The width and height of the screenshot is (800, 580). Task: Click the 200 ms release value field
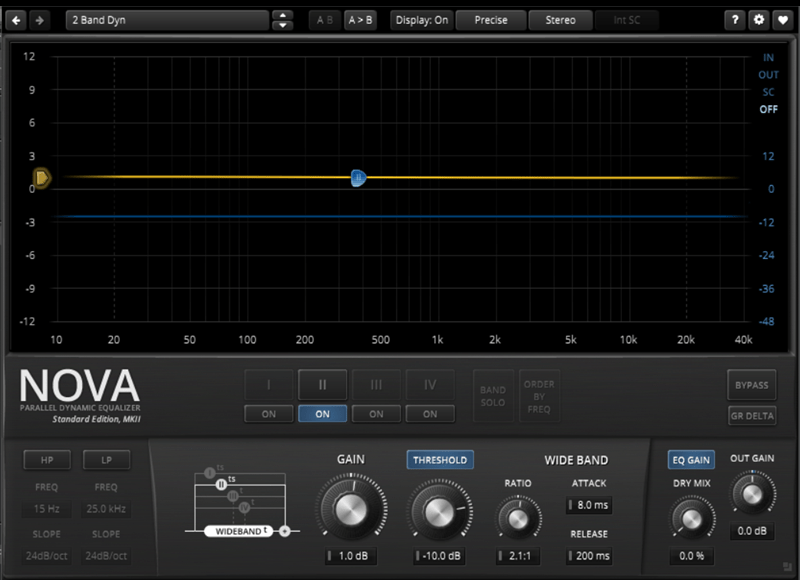coord(589,556)
